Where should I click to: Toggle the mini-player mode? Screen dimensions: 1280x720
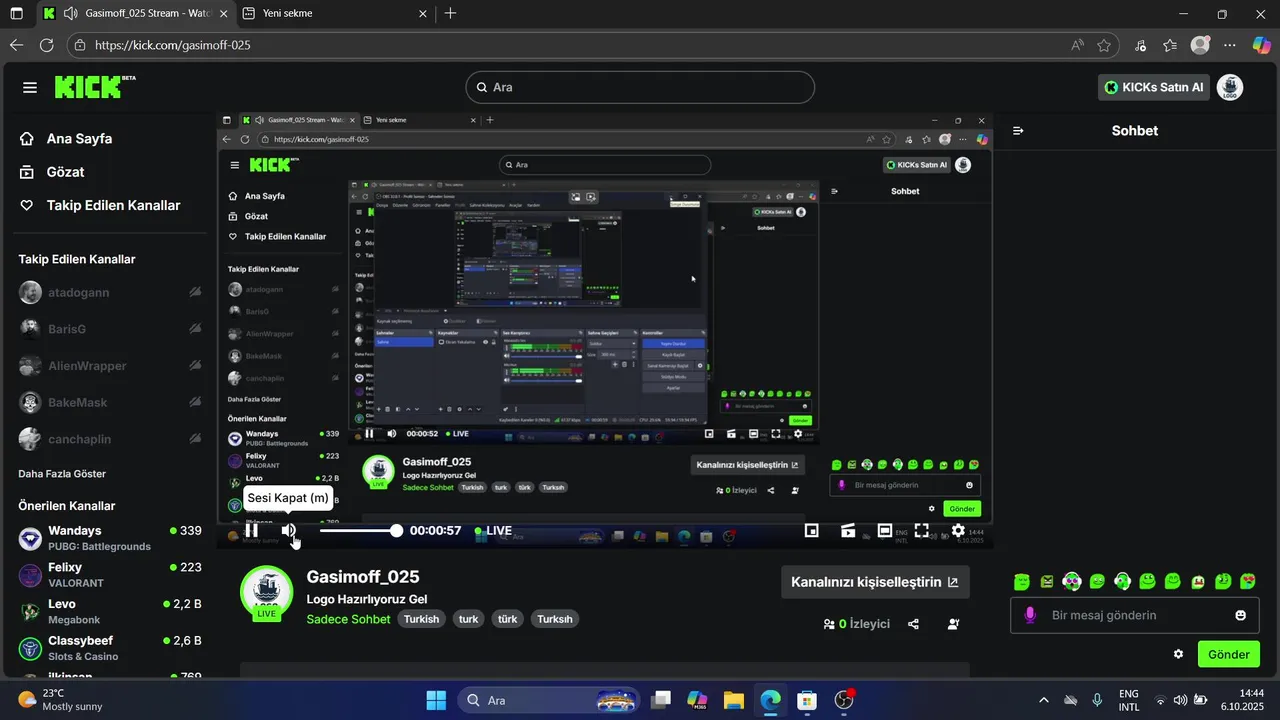click(812, 531)
